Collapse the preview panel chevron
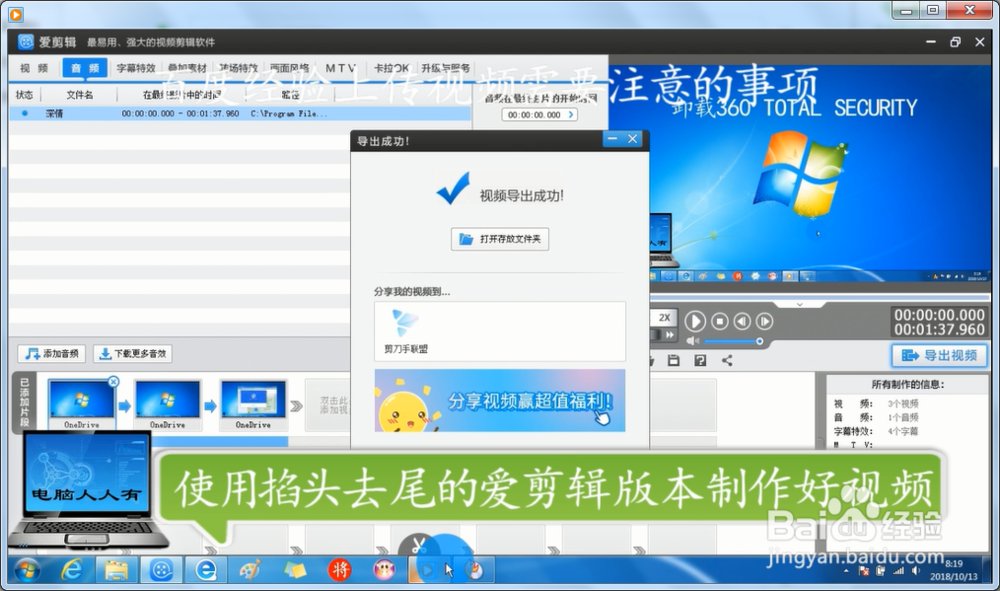This screenshot has height=591, width=1000. pyautogui.click(x=799, y=305)
